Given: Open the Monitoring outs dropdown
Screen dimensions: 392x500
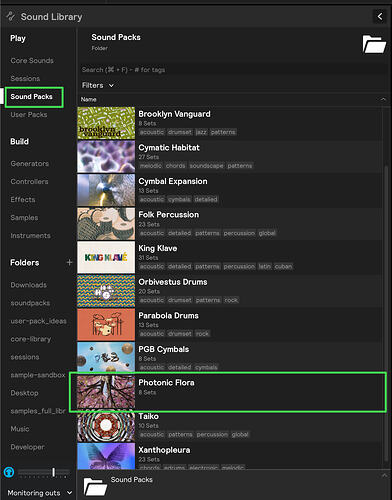Looking at the screenshot, I should (40, 492).
